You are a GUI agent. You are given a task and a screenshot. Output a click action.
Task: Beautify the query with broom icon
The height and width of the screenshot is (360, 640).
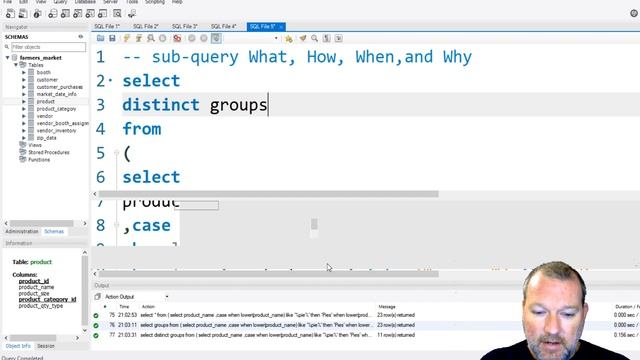tap(302, 38)
